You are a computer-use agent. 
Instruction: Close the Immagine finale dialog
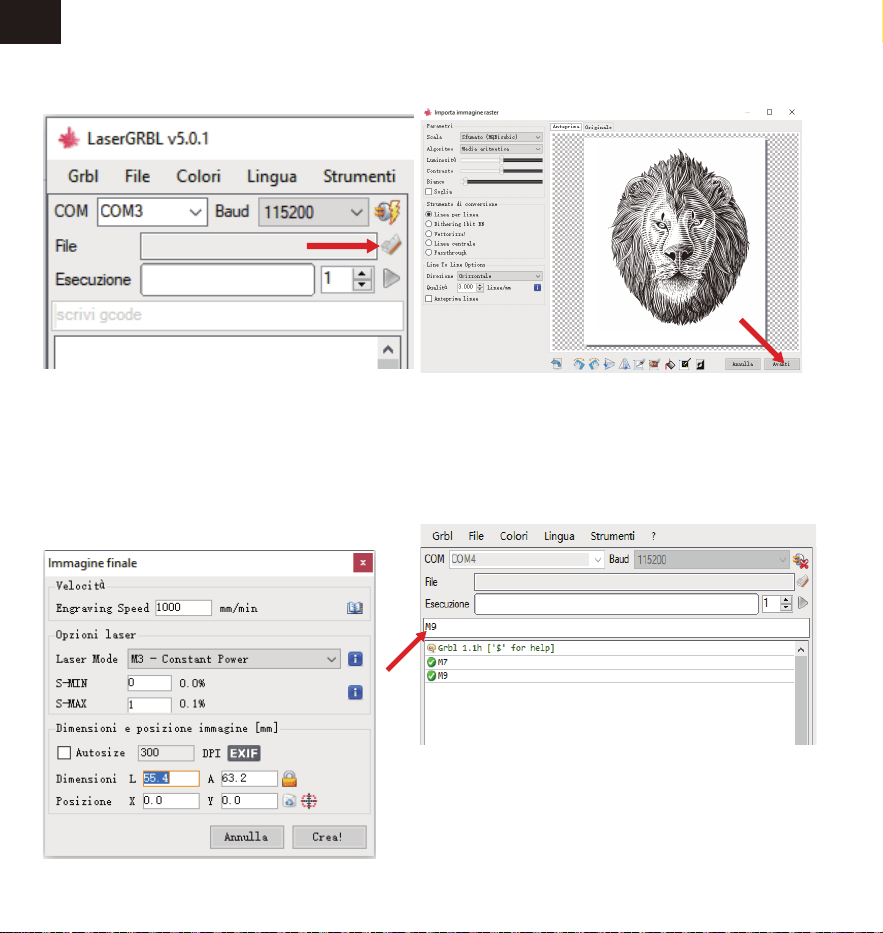click(363, 562)
